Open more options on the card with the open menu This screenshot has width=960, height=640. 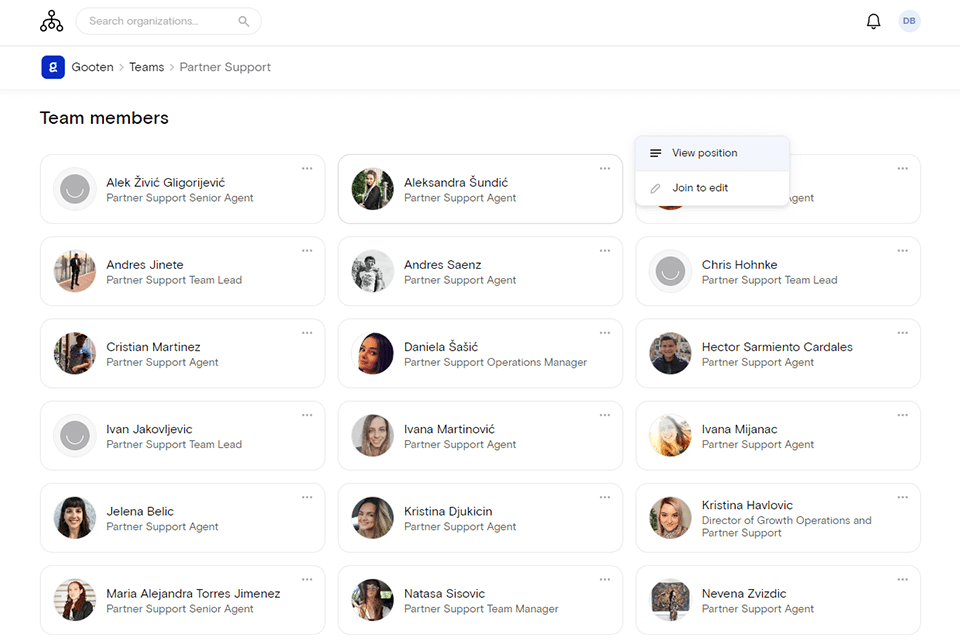(902, 168)
